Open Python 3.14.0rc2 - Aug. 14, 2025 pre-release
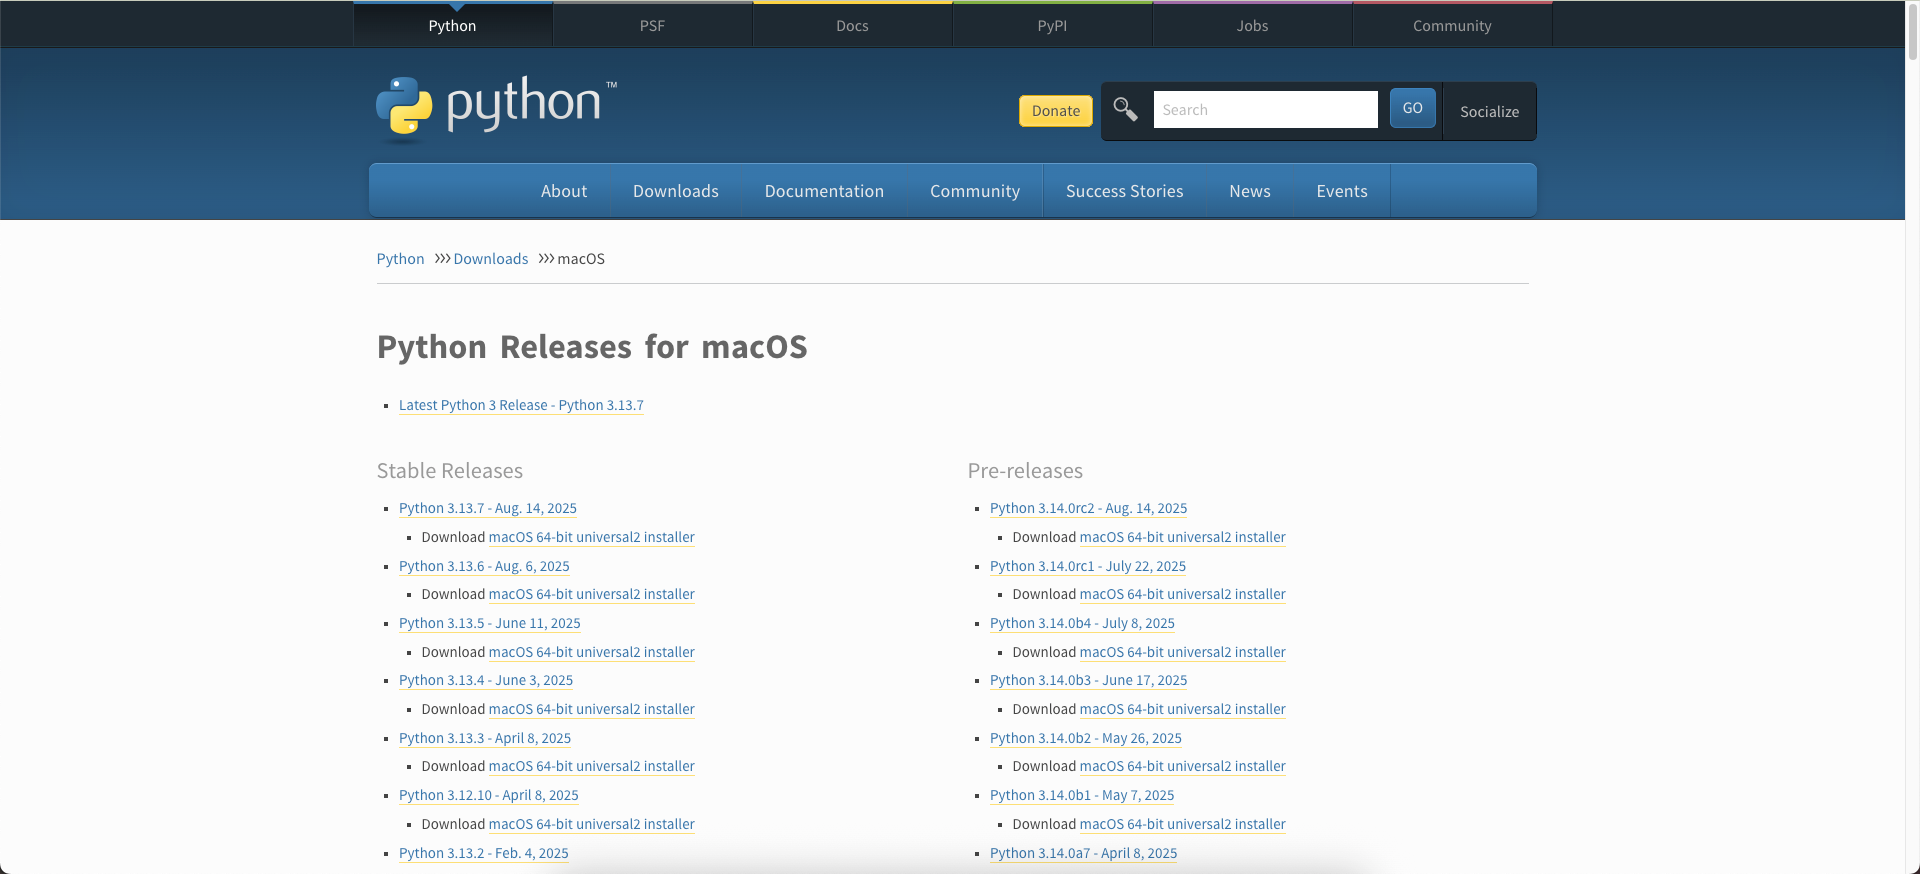This screenshot has height=874, width=1920. pyautogui.click(x=1089, y=508)
